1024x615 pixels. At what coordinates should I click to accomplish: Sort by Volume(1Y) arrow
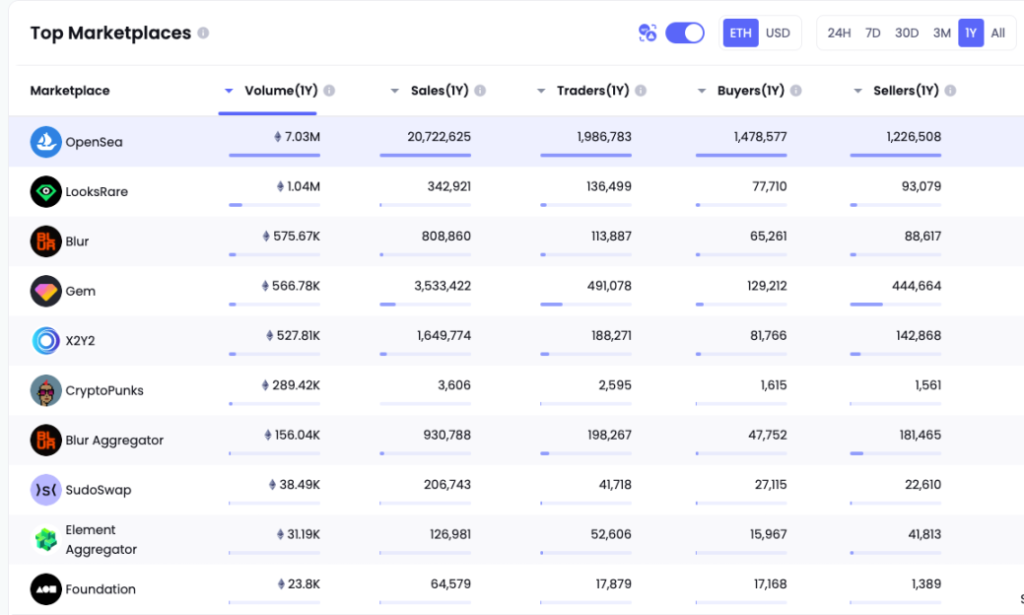pos(229,91)
